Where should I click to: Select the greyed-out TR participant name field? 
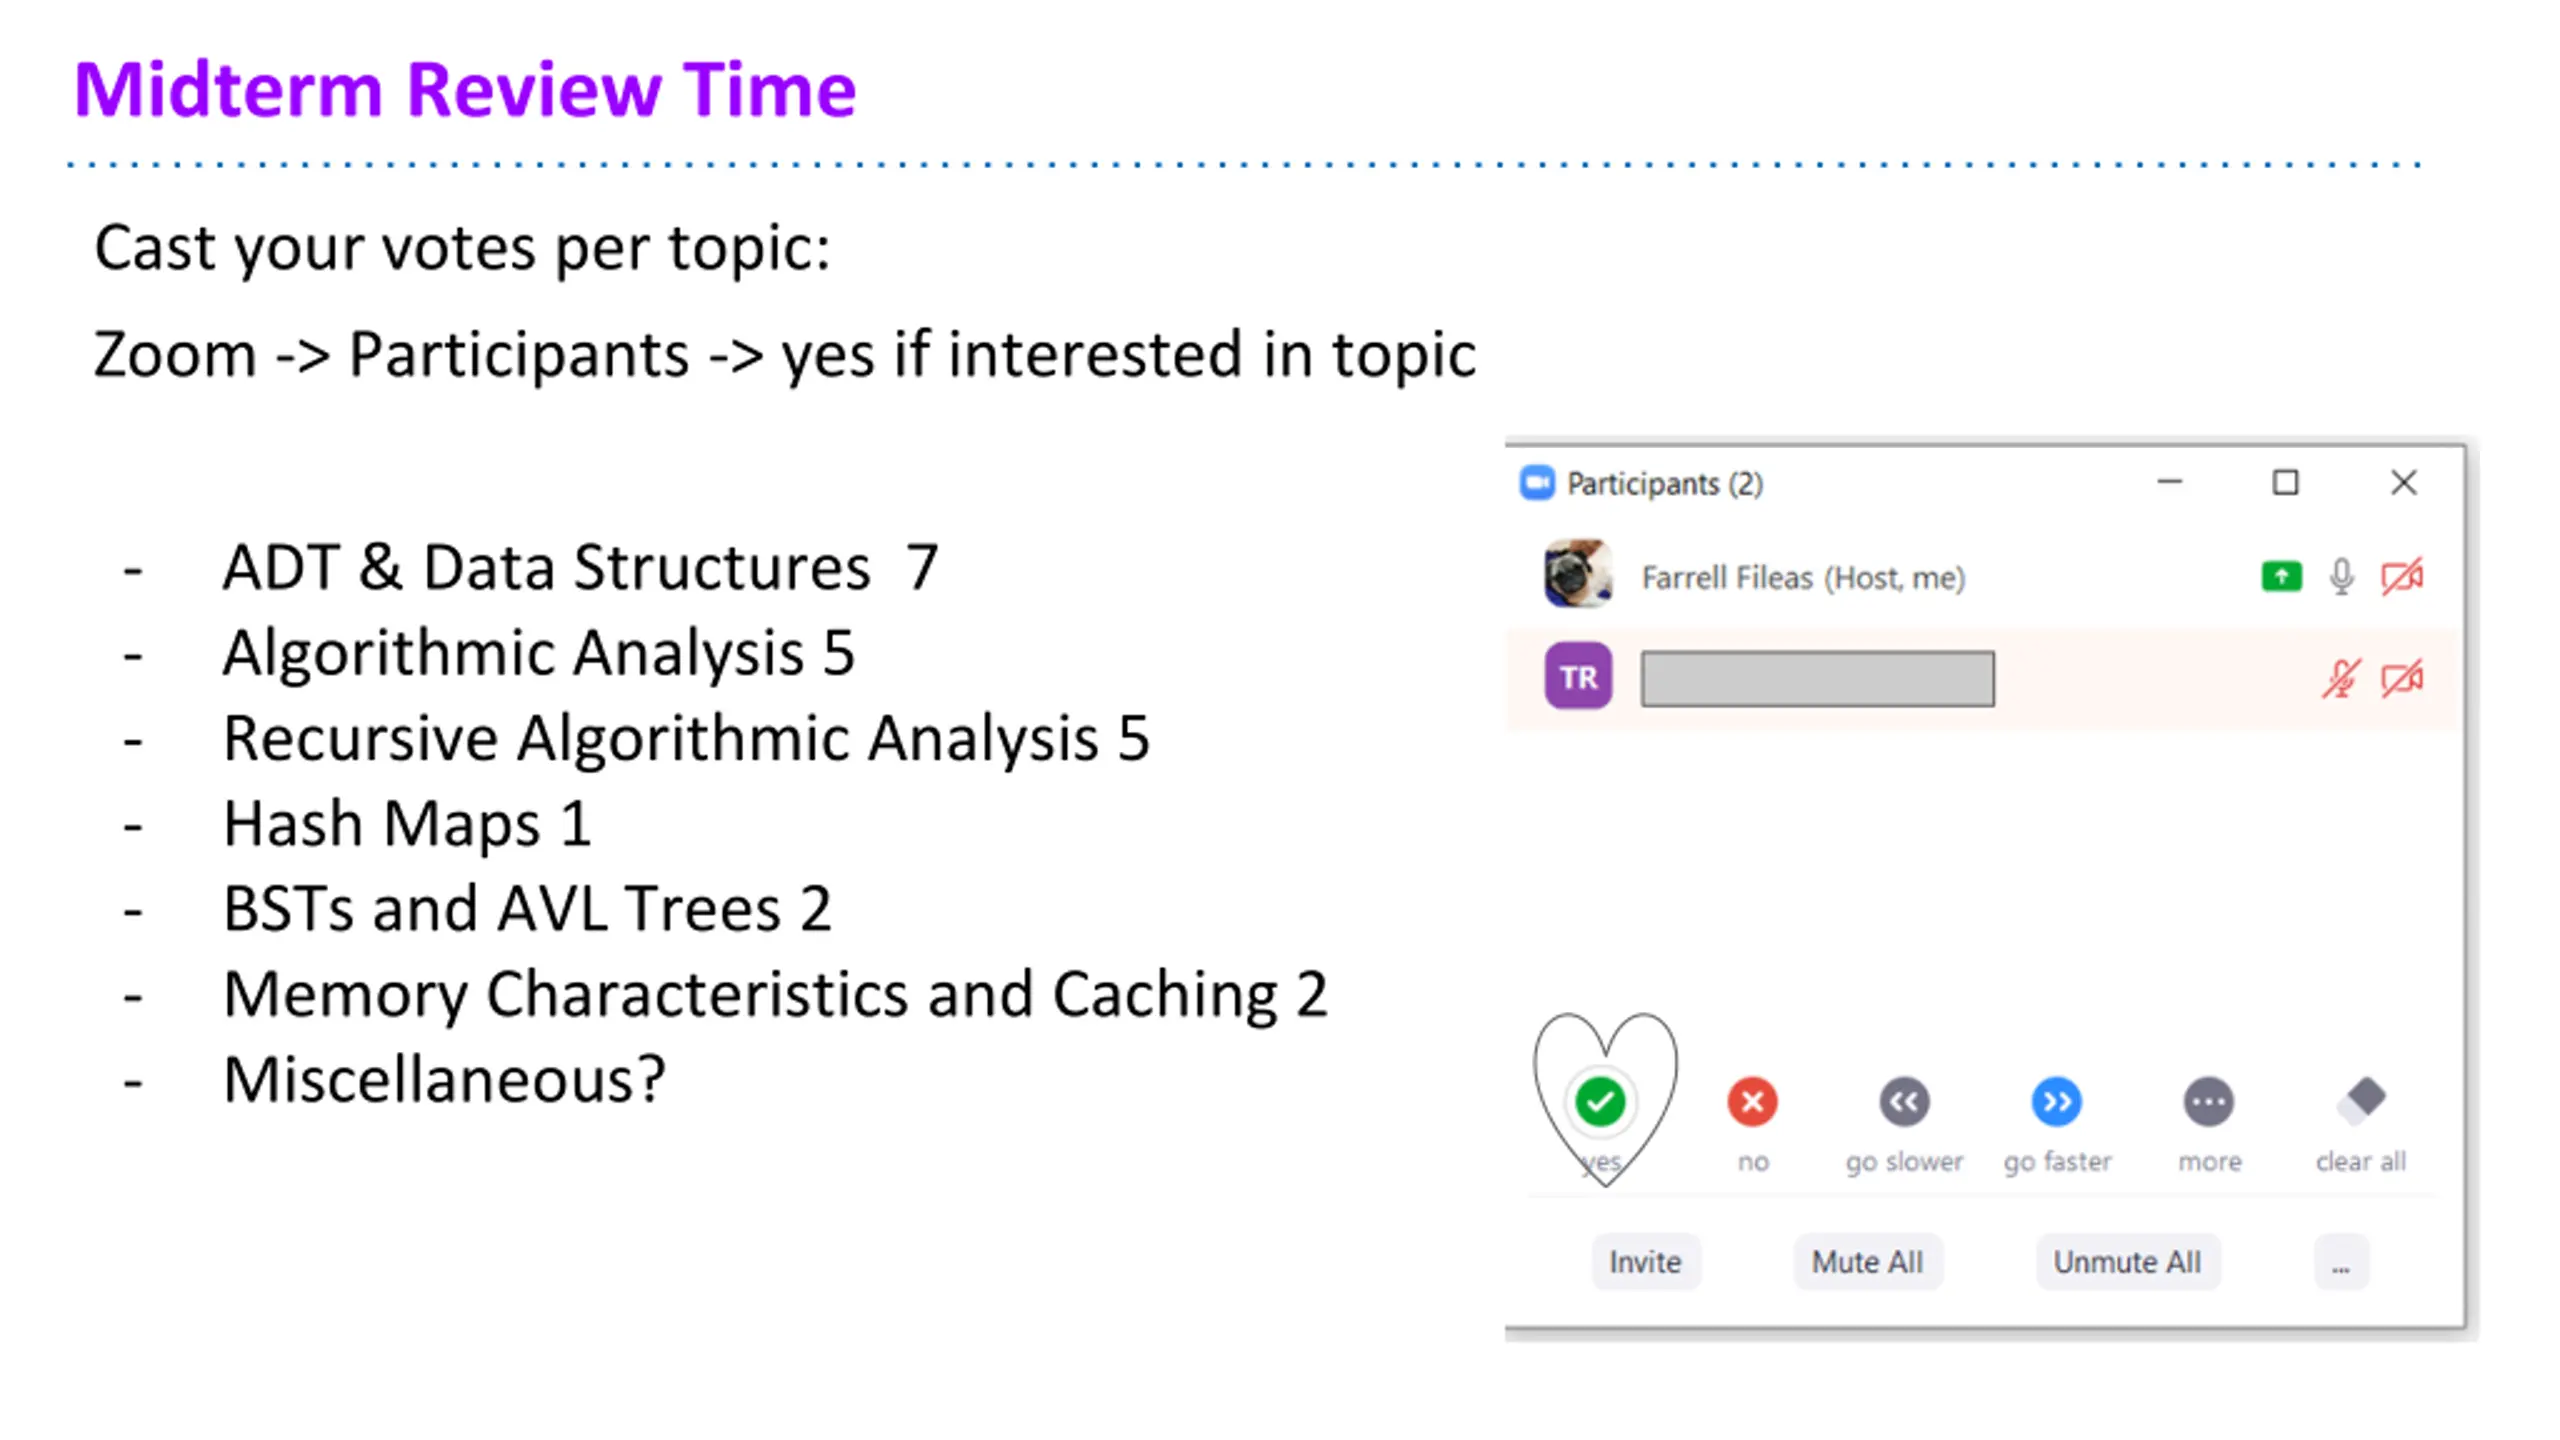[x=1817, y=679]
